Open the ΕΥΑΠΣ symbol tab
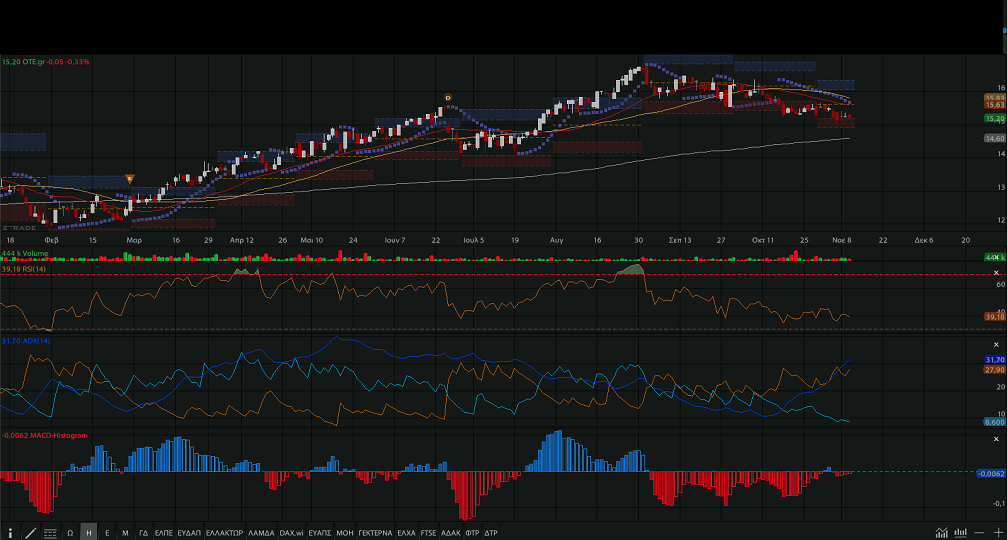The width and height of the screenshot is (1007, 540). point(320,533)
